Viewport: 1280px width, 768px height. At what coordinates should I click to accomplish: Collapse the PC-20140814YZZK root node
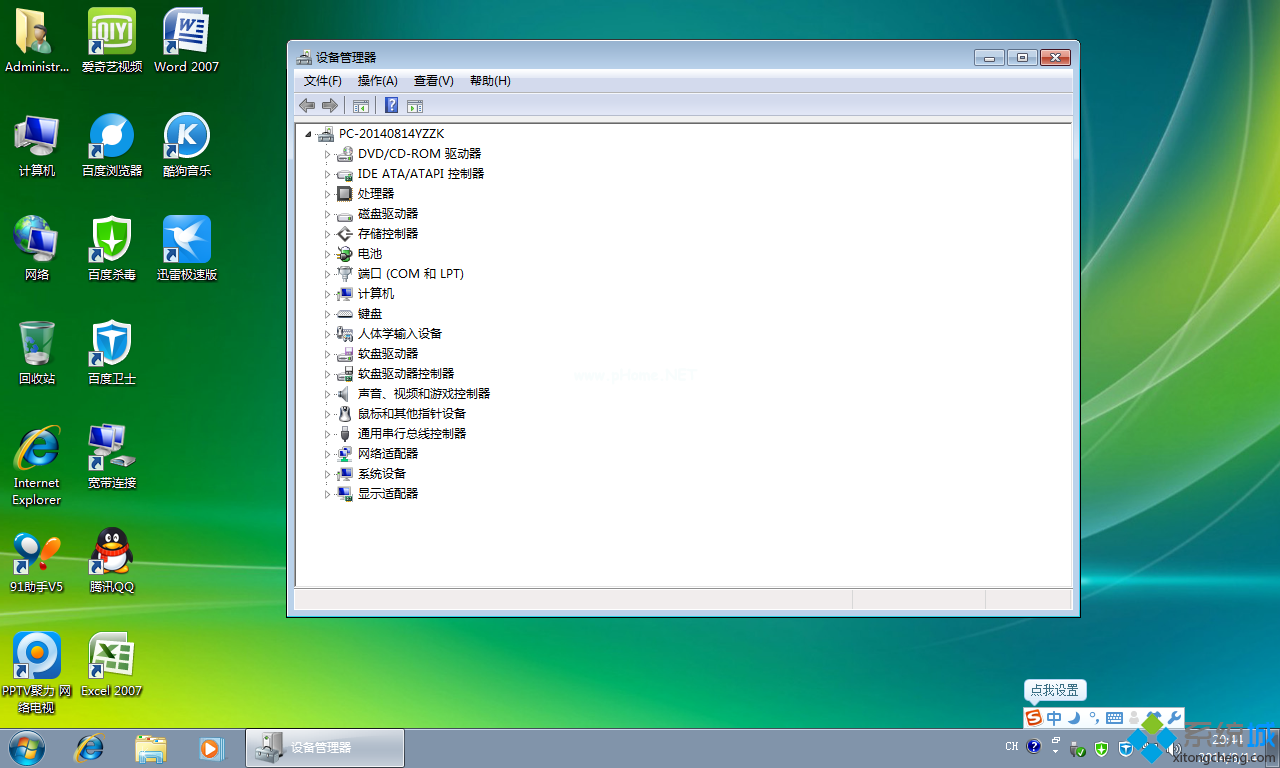pyautogui.click(x=308, y=134)
